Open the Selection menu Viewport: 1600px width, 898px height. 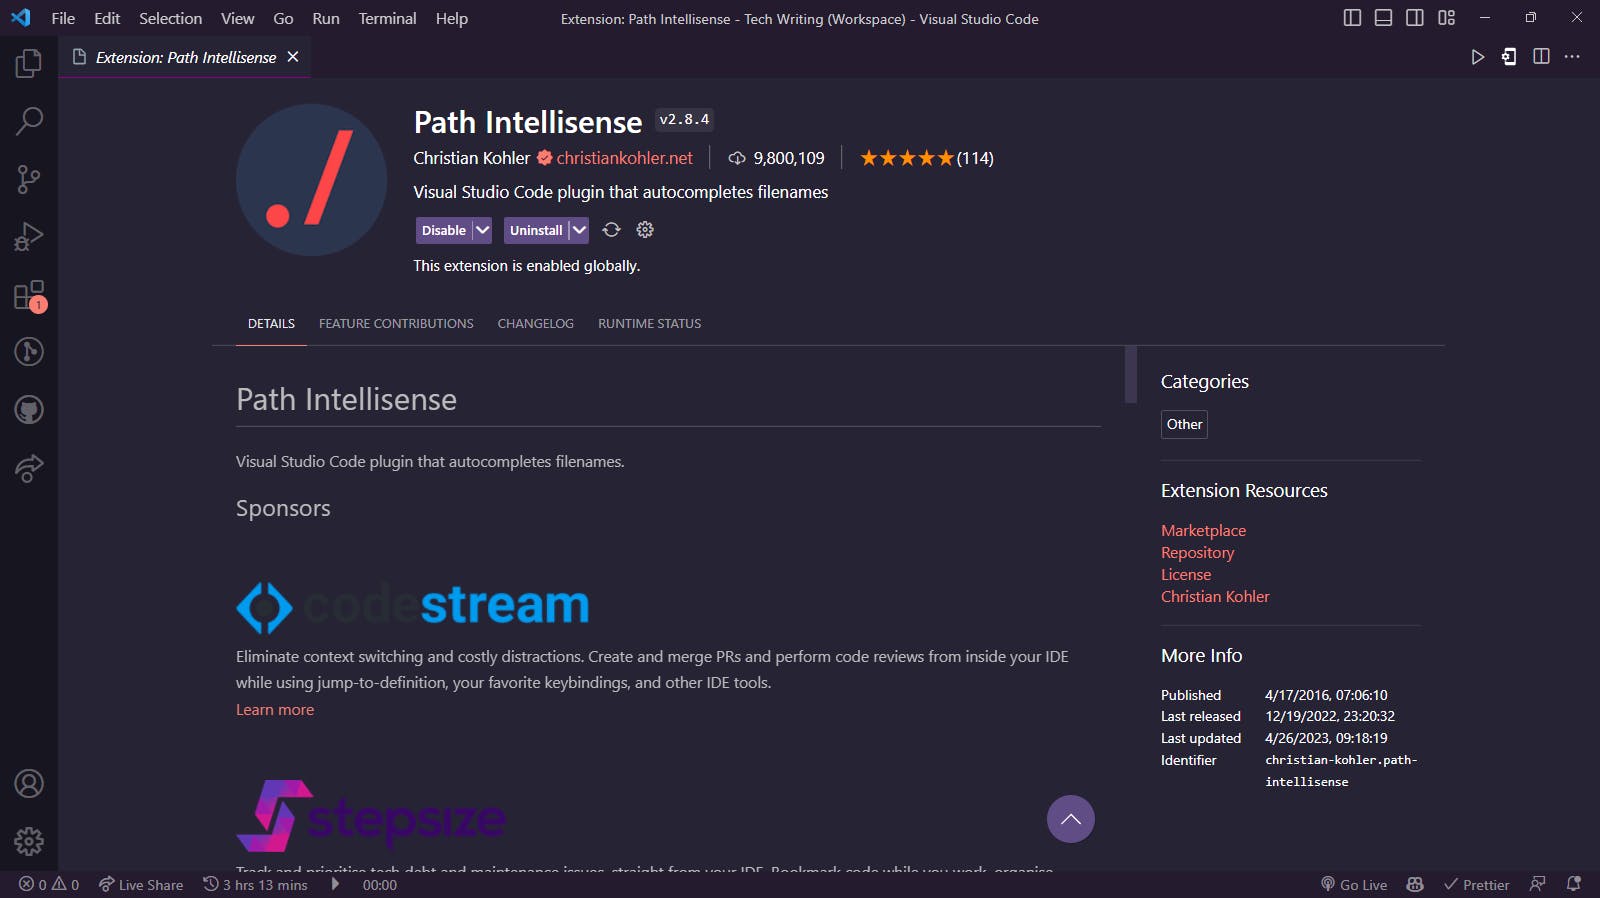coord(170,18)
